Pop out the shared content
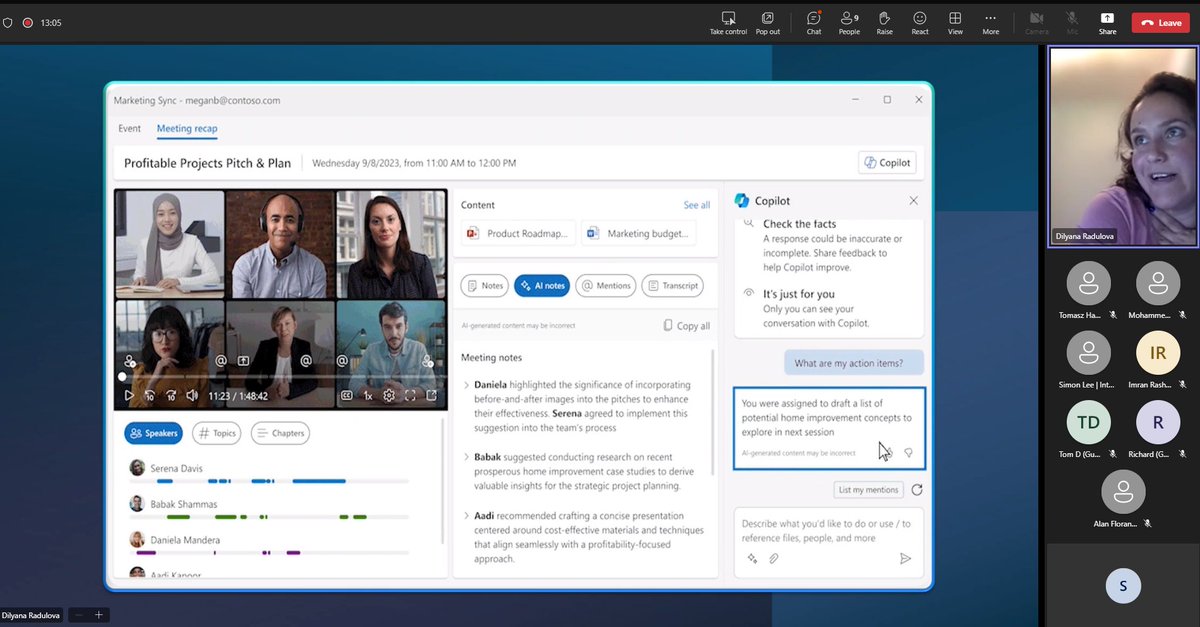This screenshot has height=627, width=1200. 767,22
